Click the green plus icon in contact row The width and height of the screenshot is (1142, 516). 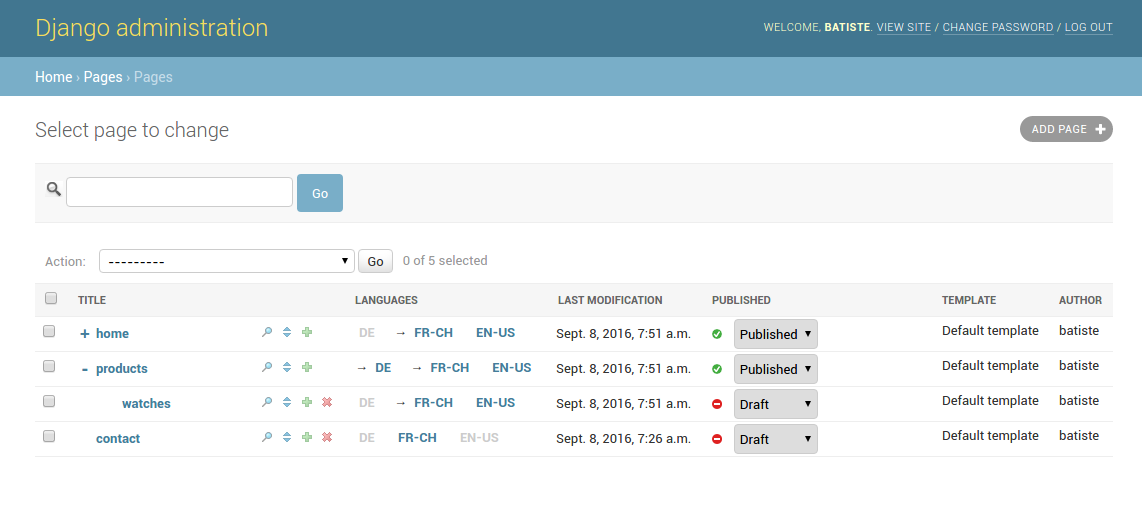[307, 437]
